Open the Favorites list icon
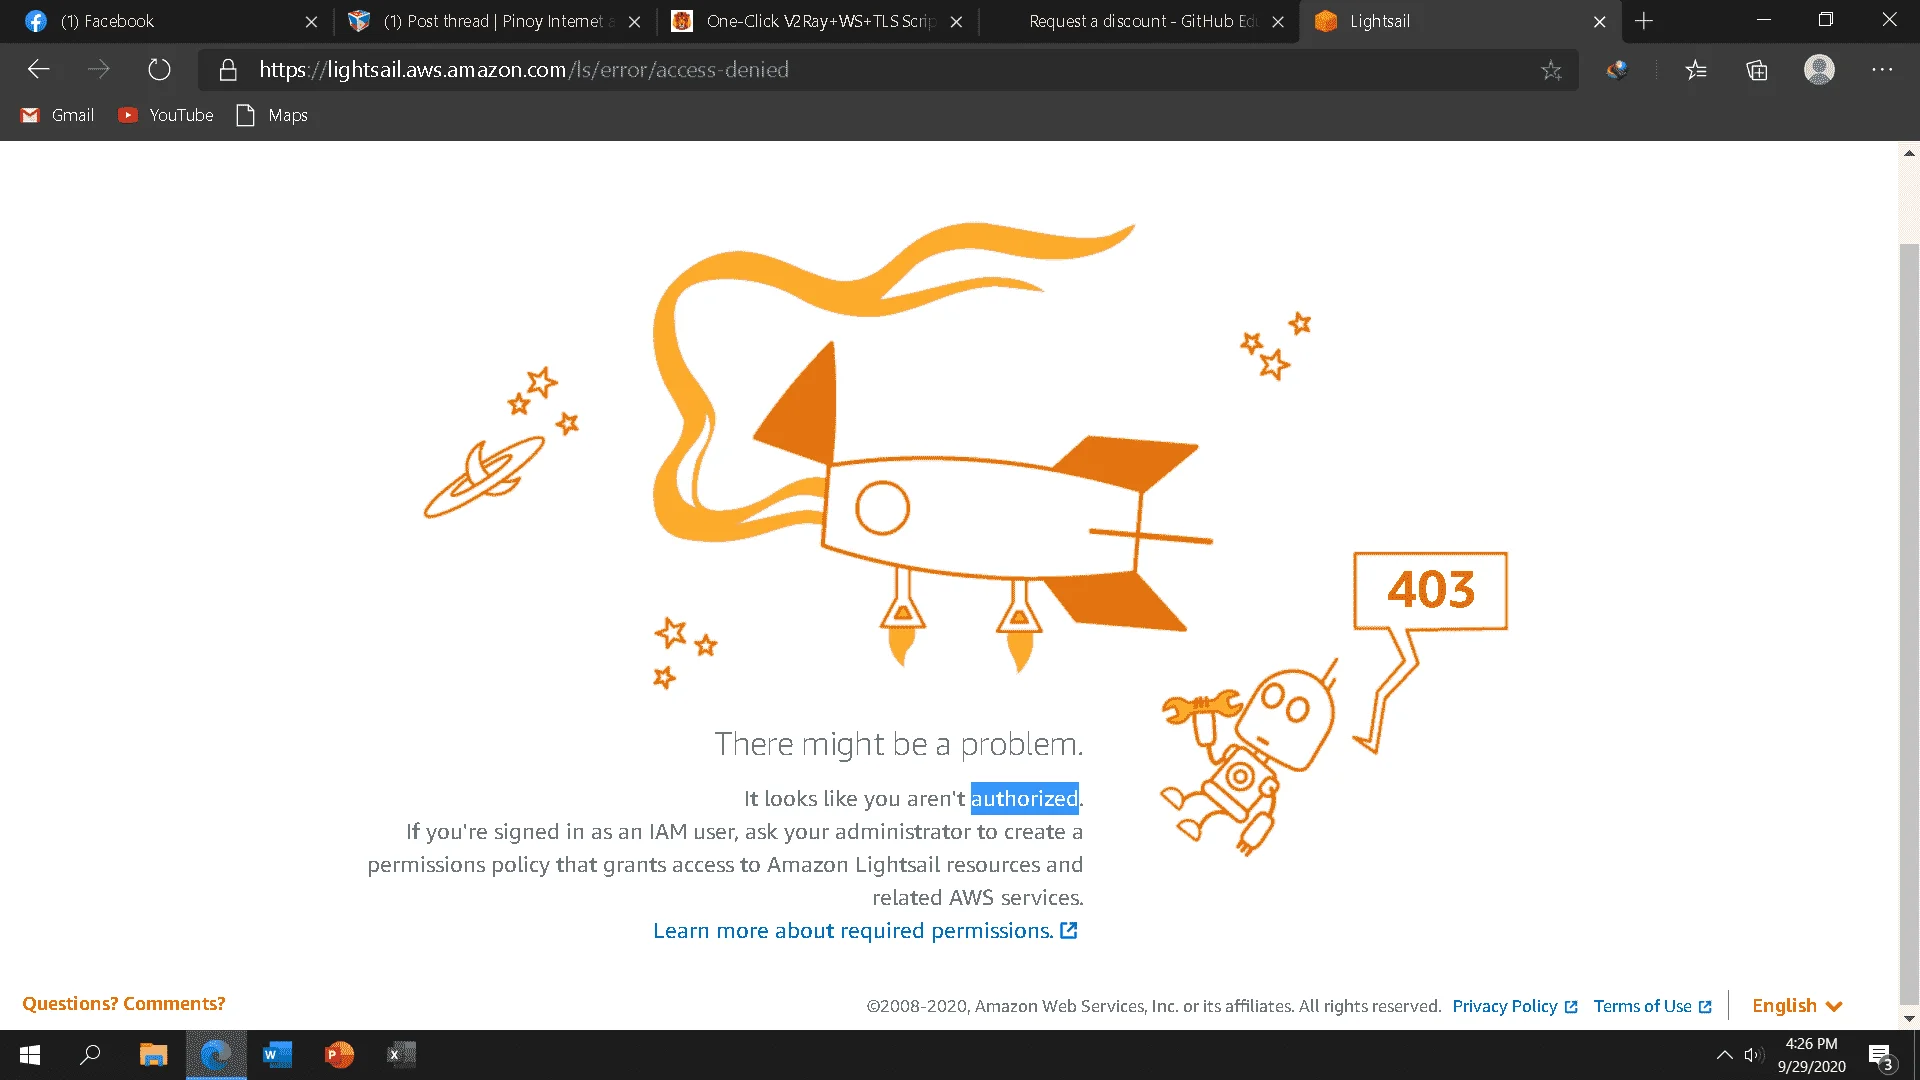This screenshot has width=1920, height=1080. [1696, 70]
